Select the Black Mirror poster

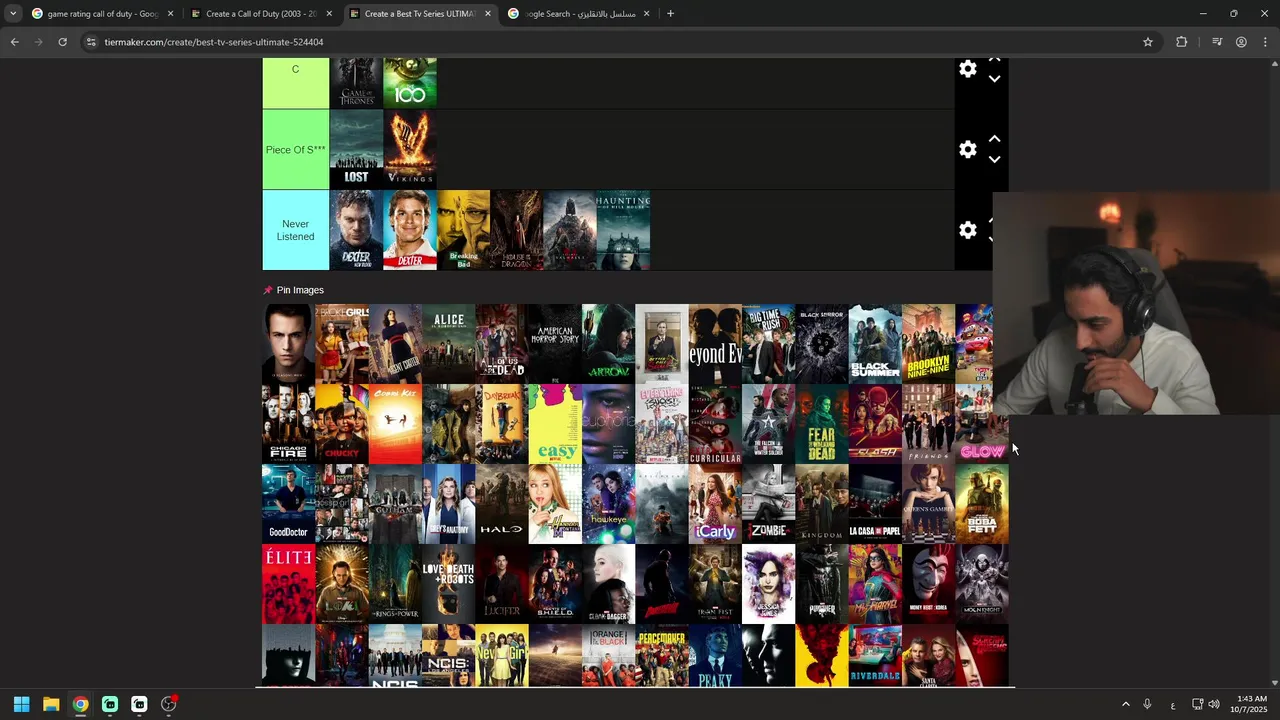click(x=821, y=344)
